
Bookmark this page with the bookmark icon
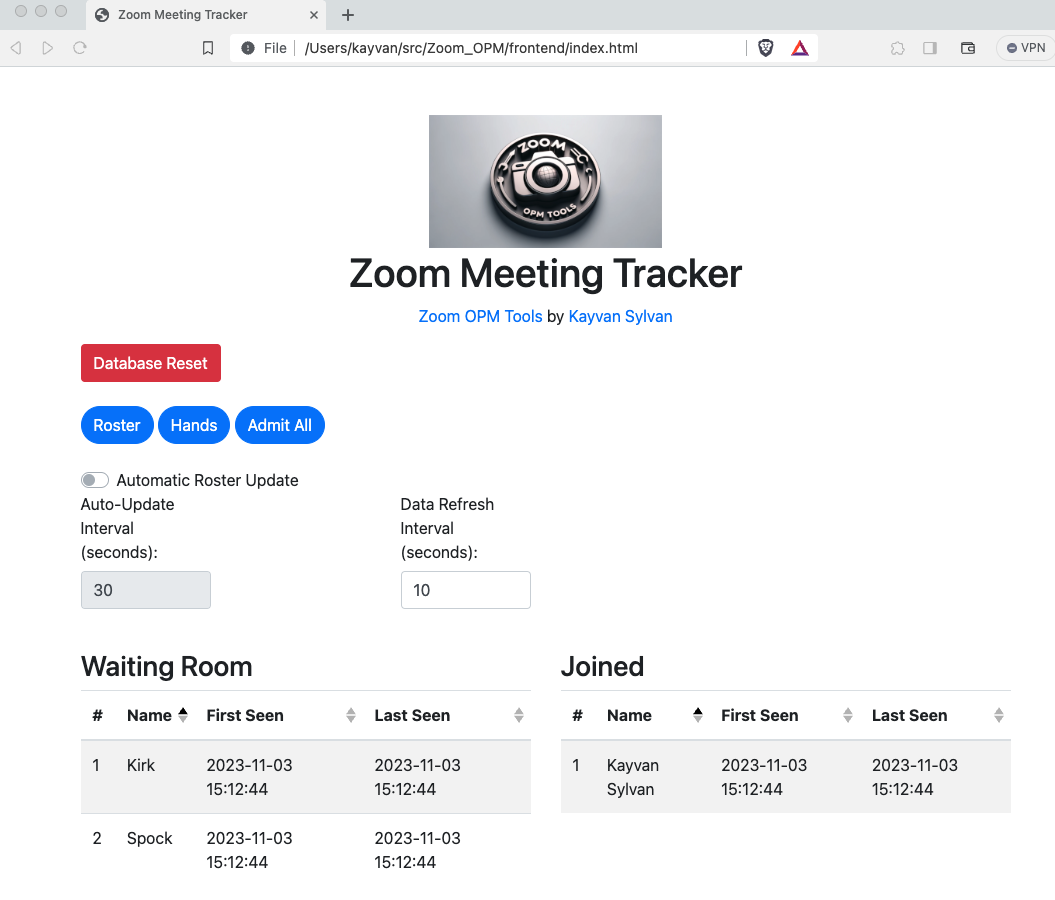(208, 48)
